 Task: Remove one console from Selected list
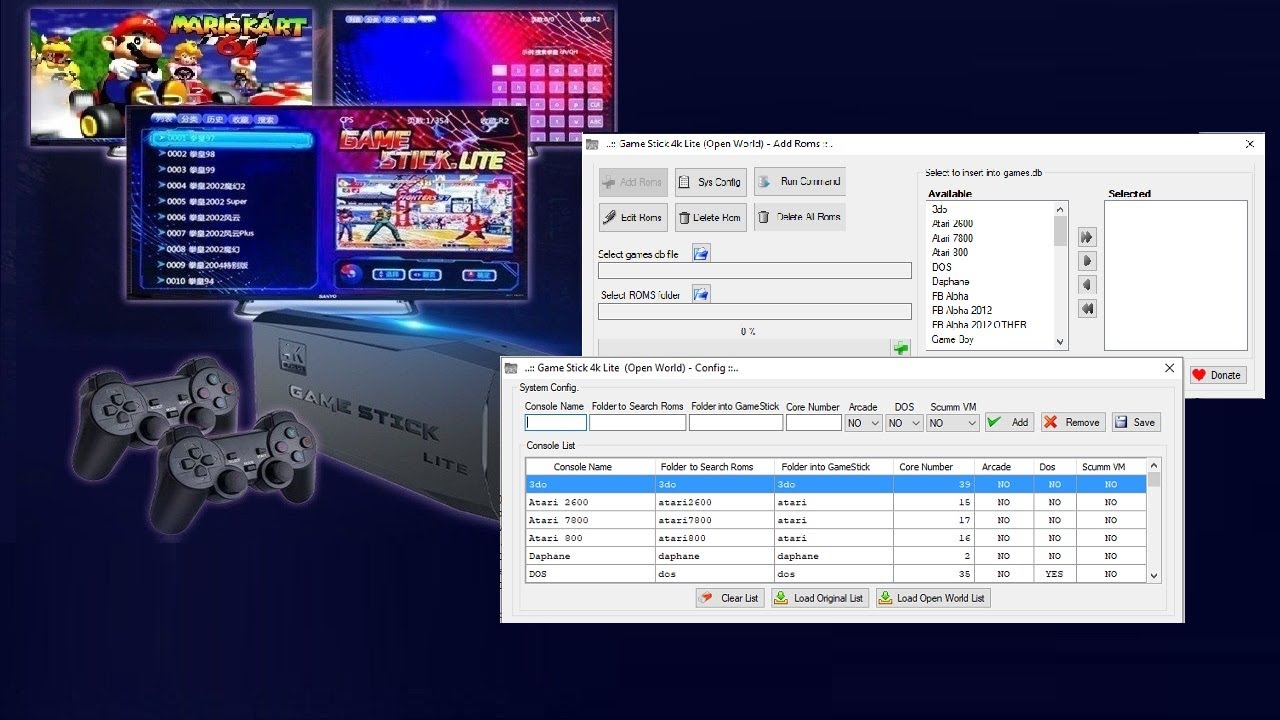1087,285
